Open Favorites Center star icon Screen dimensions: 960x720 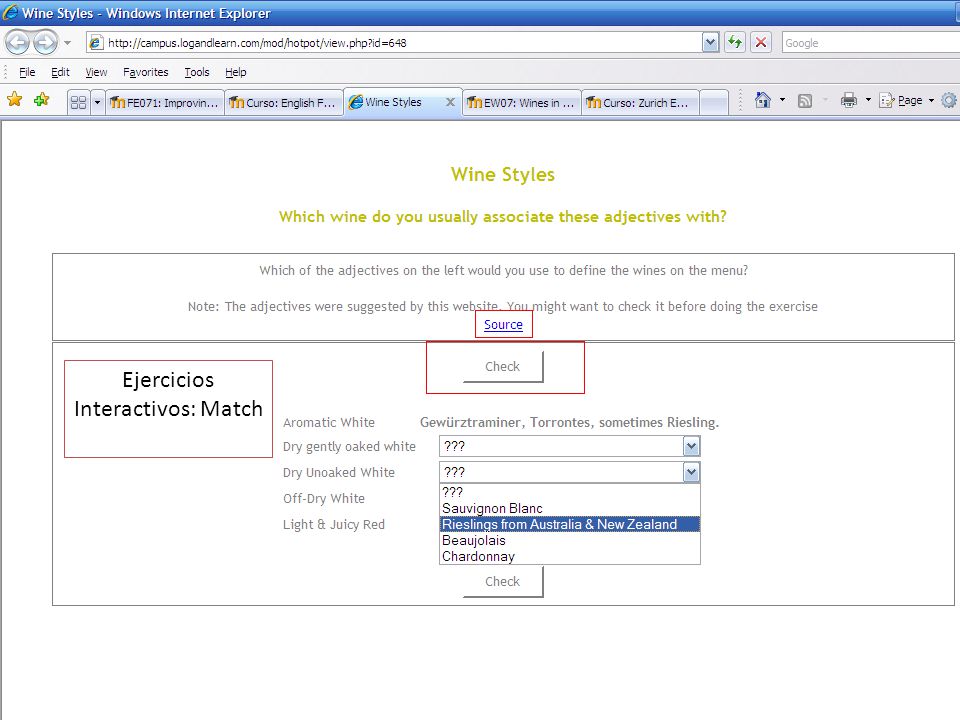[x=15, y=100]
